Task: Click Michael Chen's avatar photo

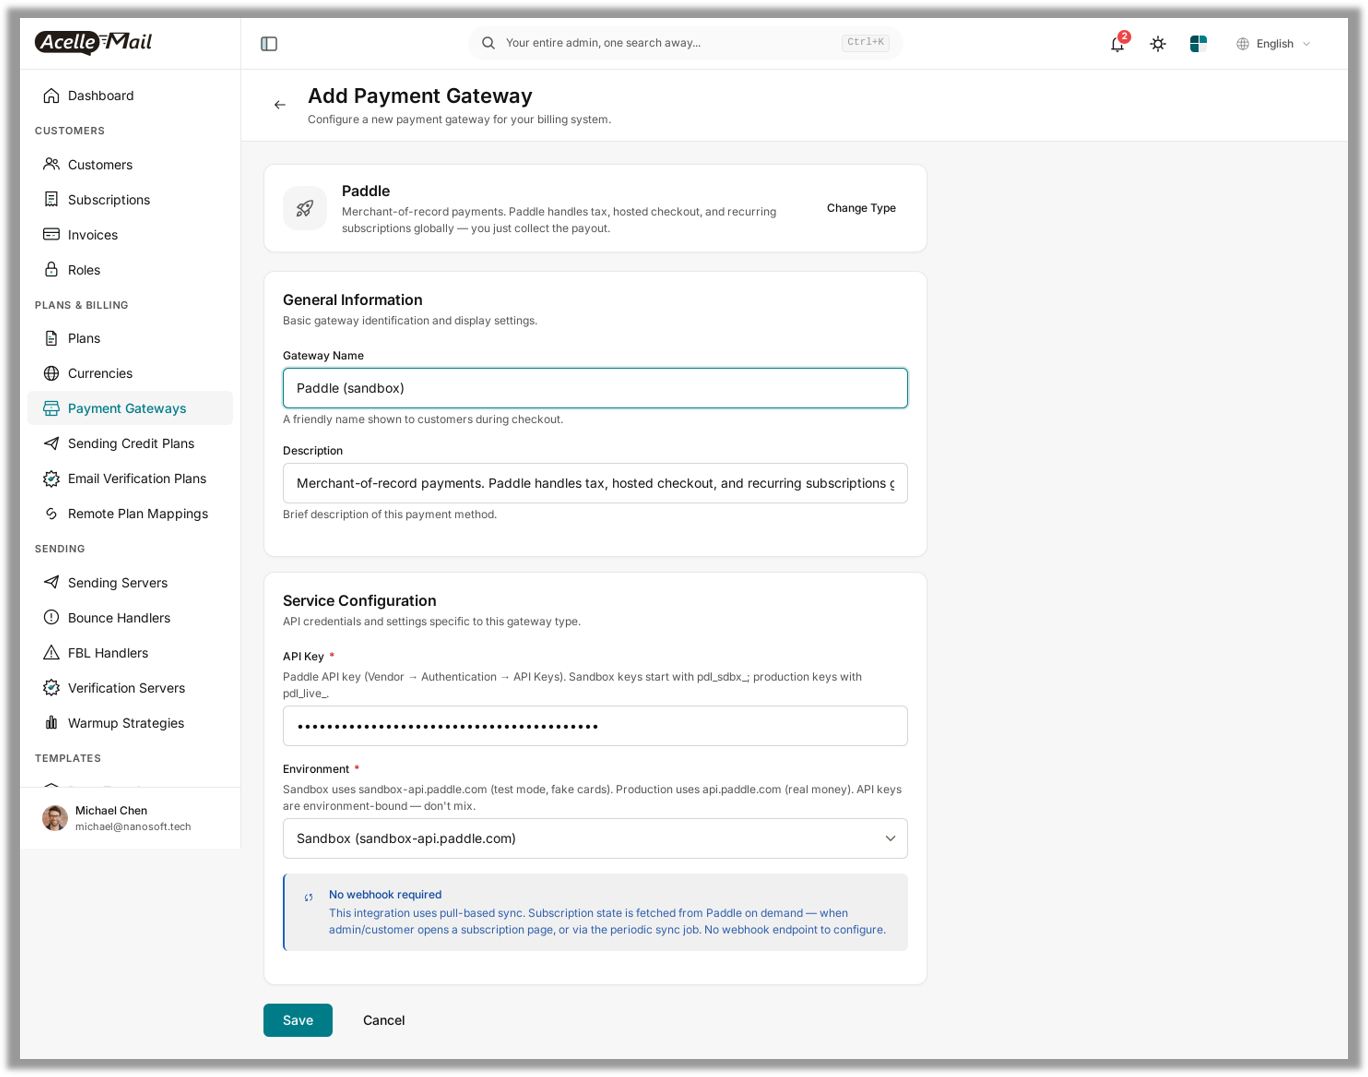Action: pyautogui.click(x=55, y=818)
